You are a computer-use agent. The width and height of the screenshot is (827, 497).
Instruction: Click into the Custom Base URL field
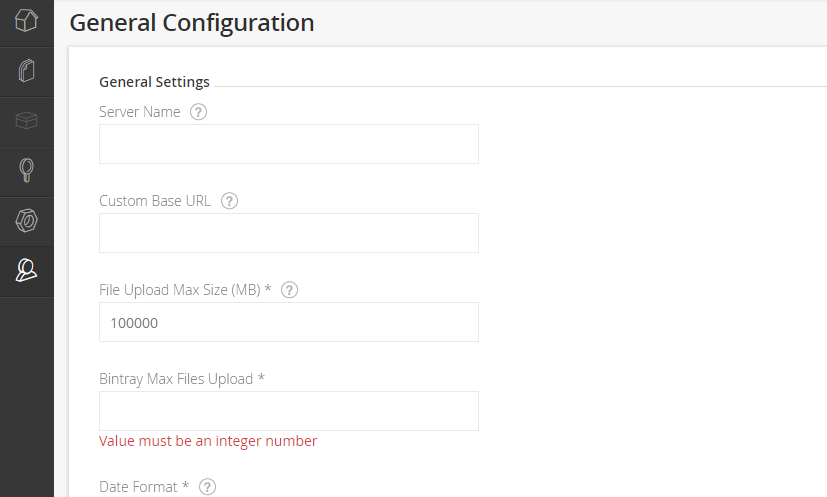pyautogui.click(x=288, y=233)
